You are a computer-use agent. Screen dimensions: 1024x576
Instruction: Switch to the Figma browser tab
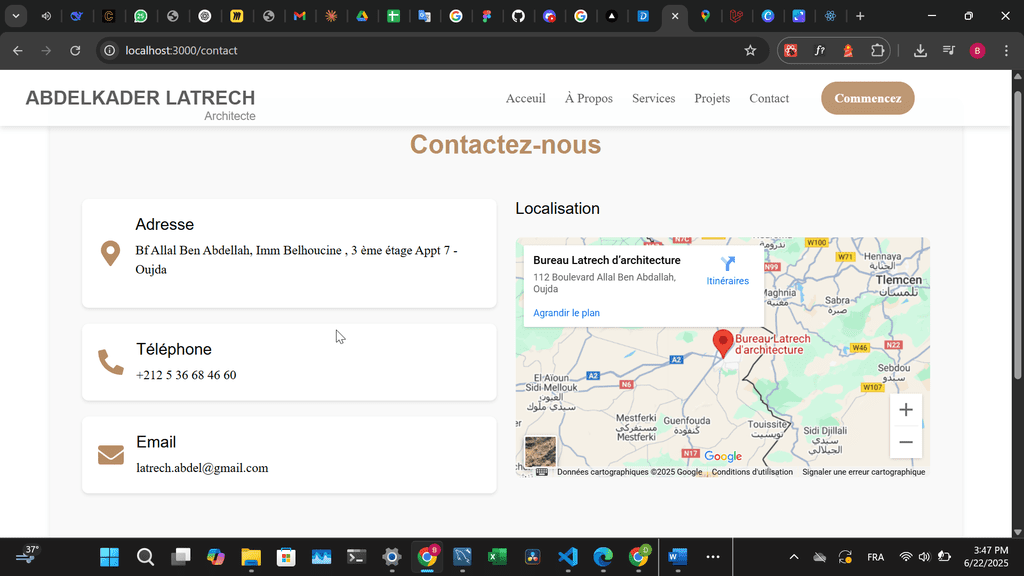point(487,16)
